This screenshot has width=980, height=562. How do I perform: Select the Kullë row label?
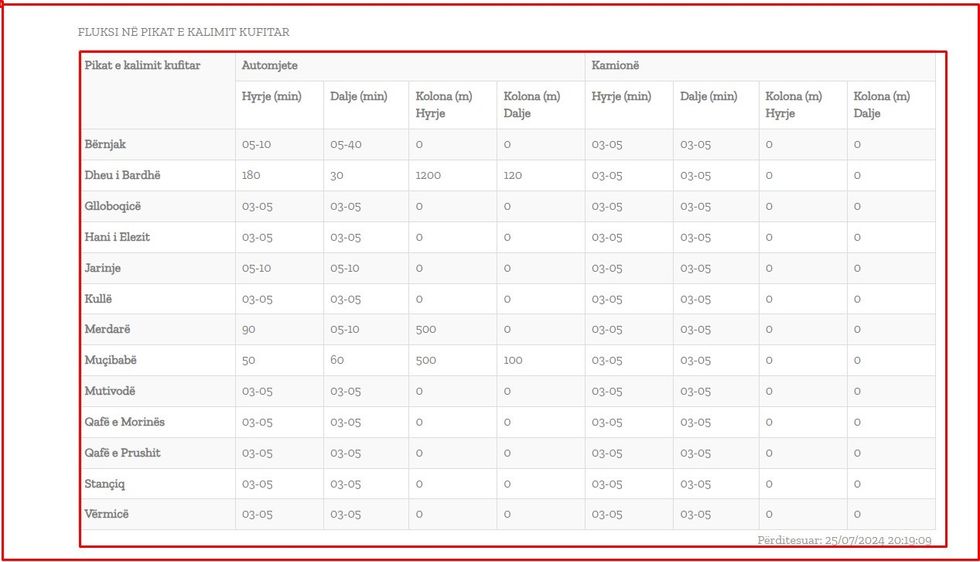[x=101, y=299]
